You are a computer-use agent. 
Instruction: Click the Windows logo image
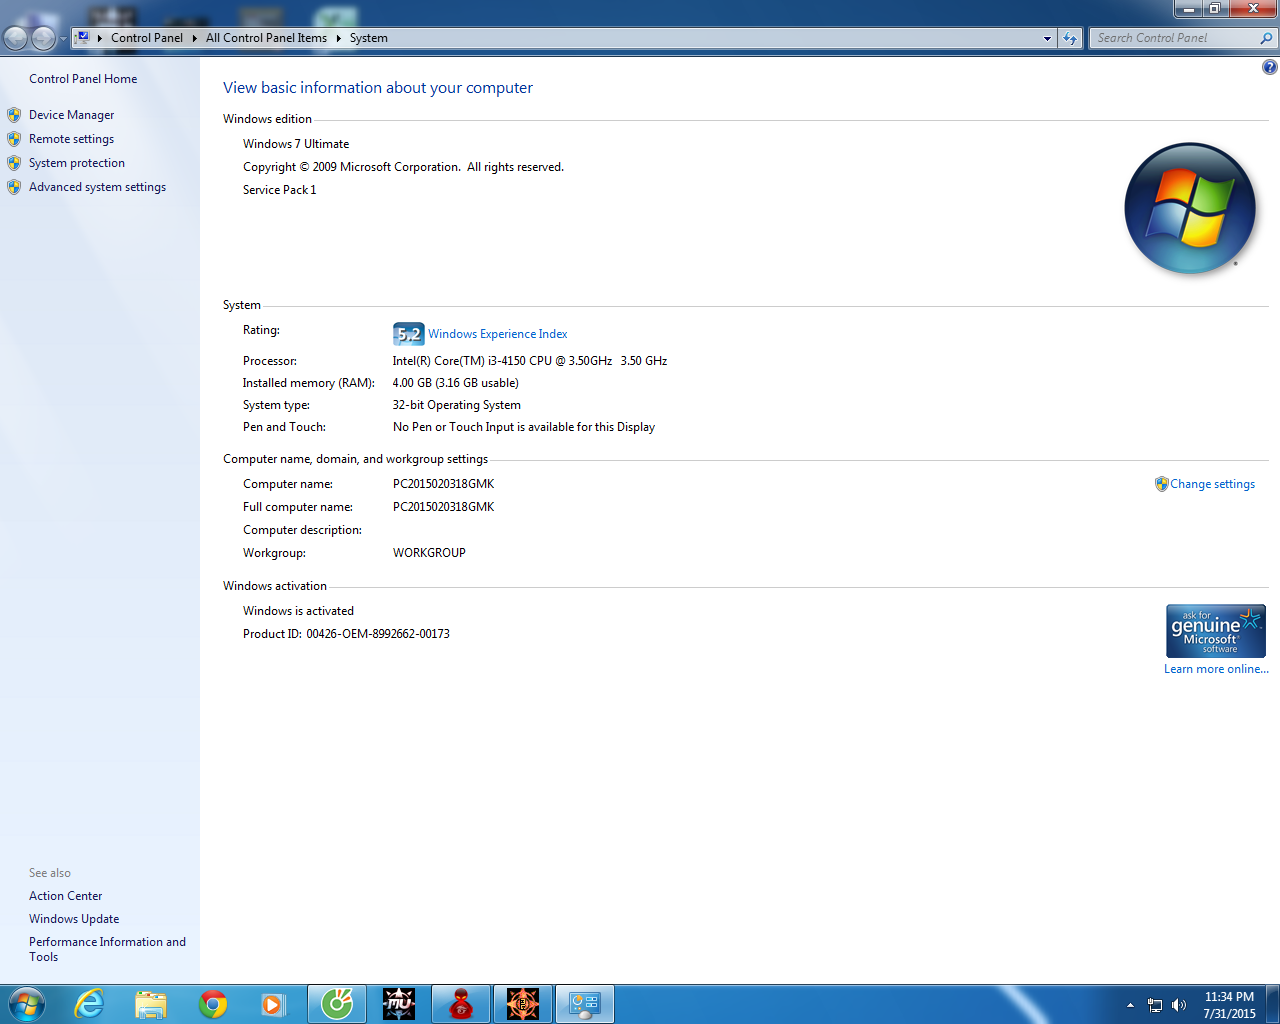pyautogui.click(x=1190, y=208)
